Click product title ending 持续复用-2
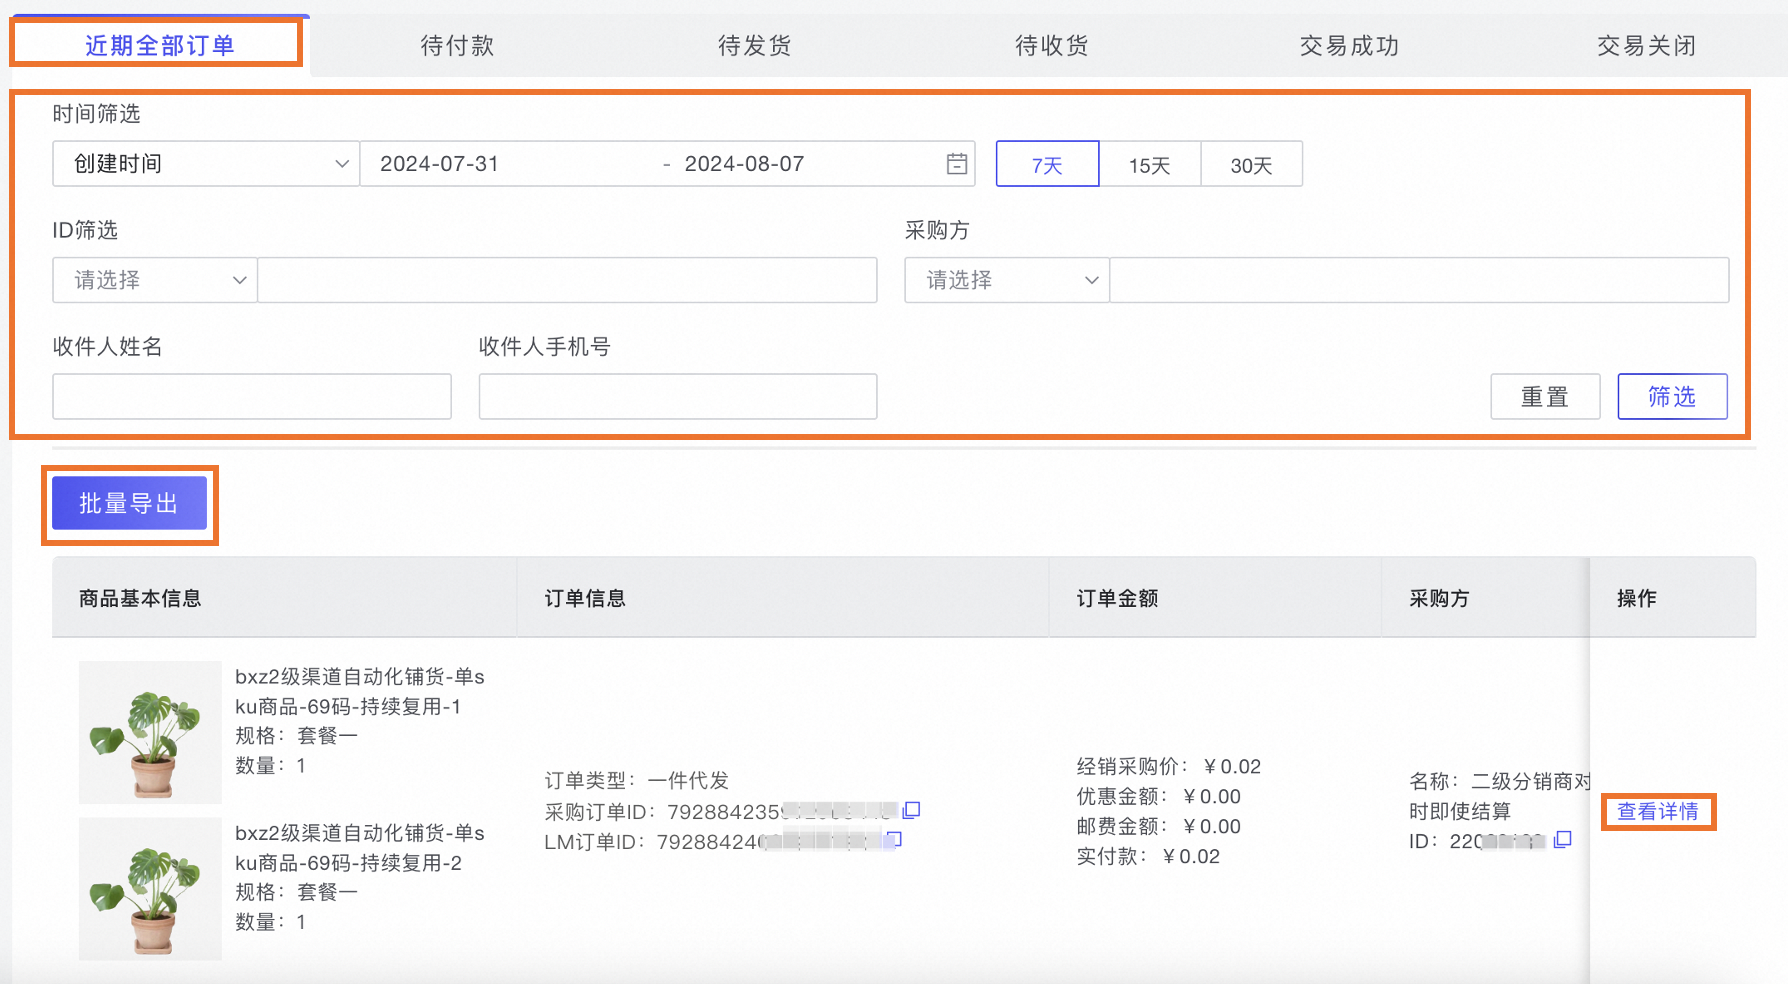This screenshot has width=1788, height=984. coord(360,848)
